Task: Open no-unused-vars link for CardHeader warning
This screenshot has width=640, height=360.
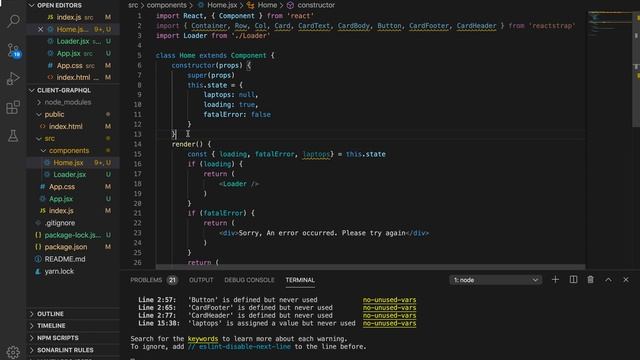Action: 389,316
